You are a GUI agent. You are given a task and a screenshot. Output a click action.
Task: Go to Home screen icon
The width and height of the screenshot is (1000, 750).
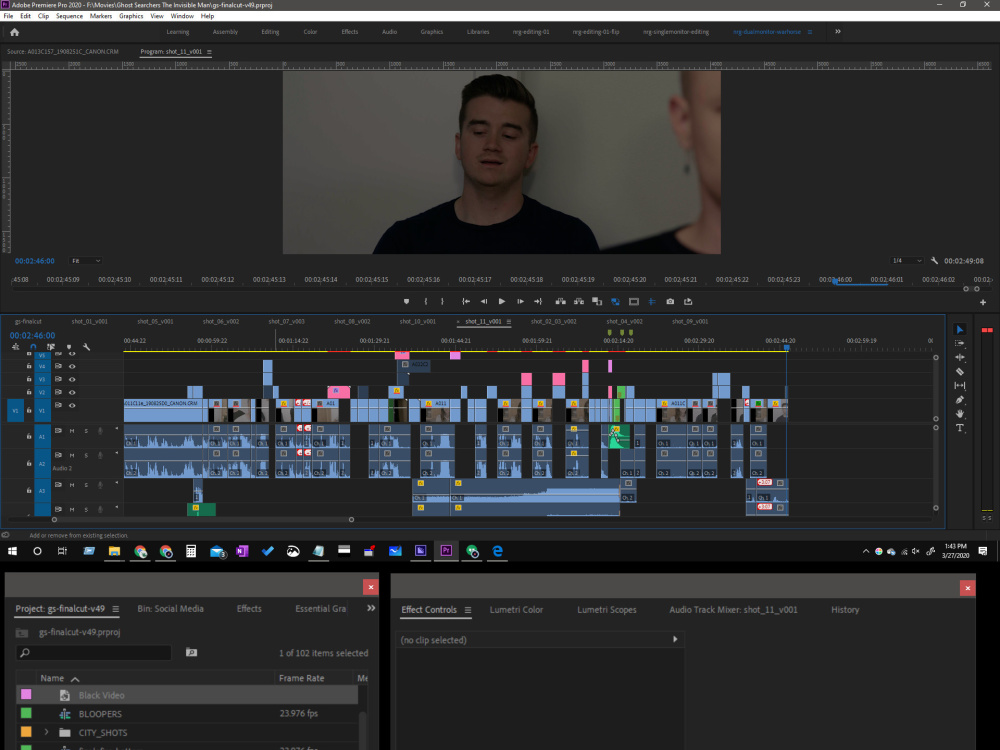15,32
